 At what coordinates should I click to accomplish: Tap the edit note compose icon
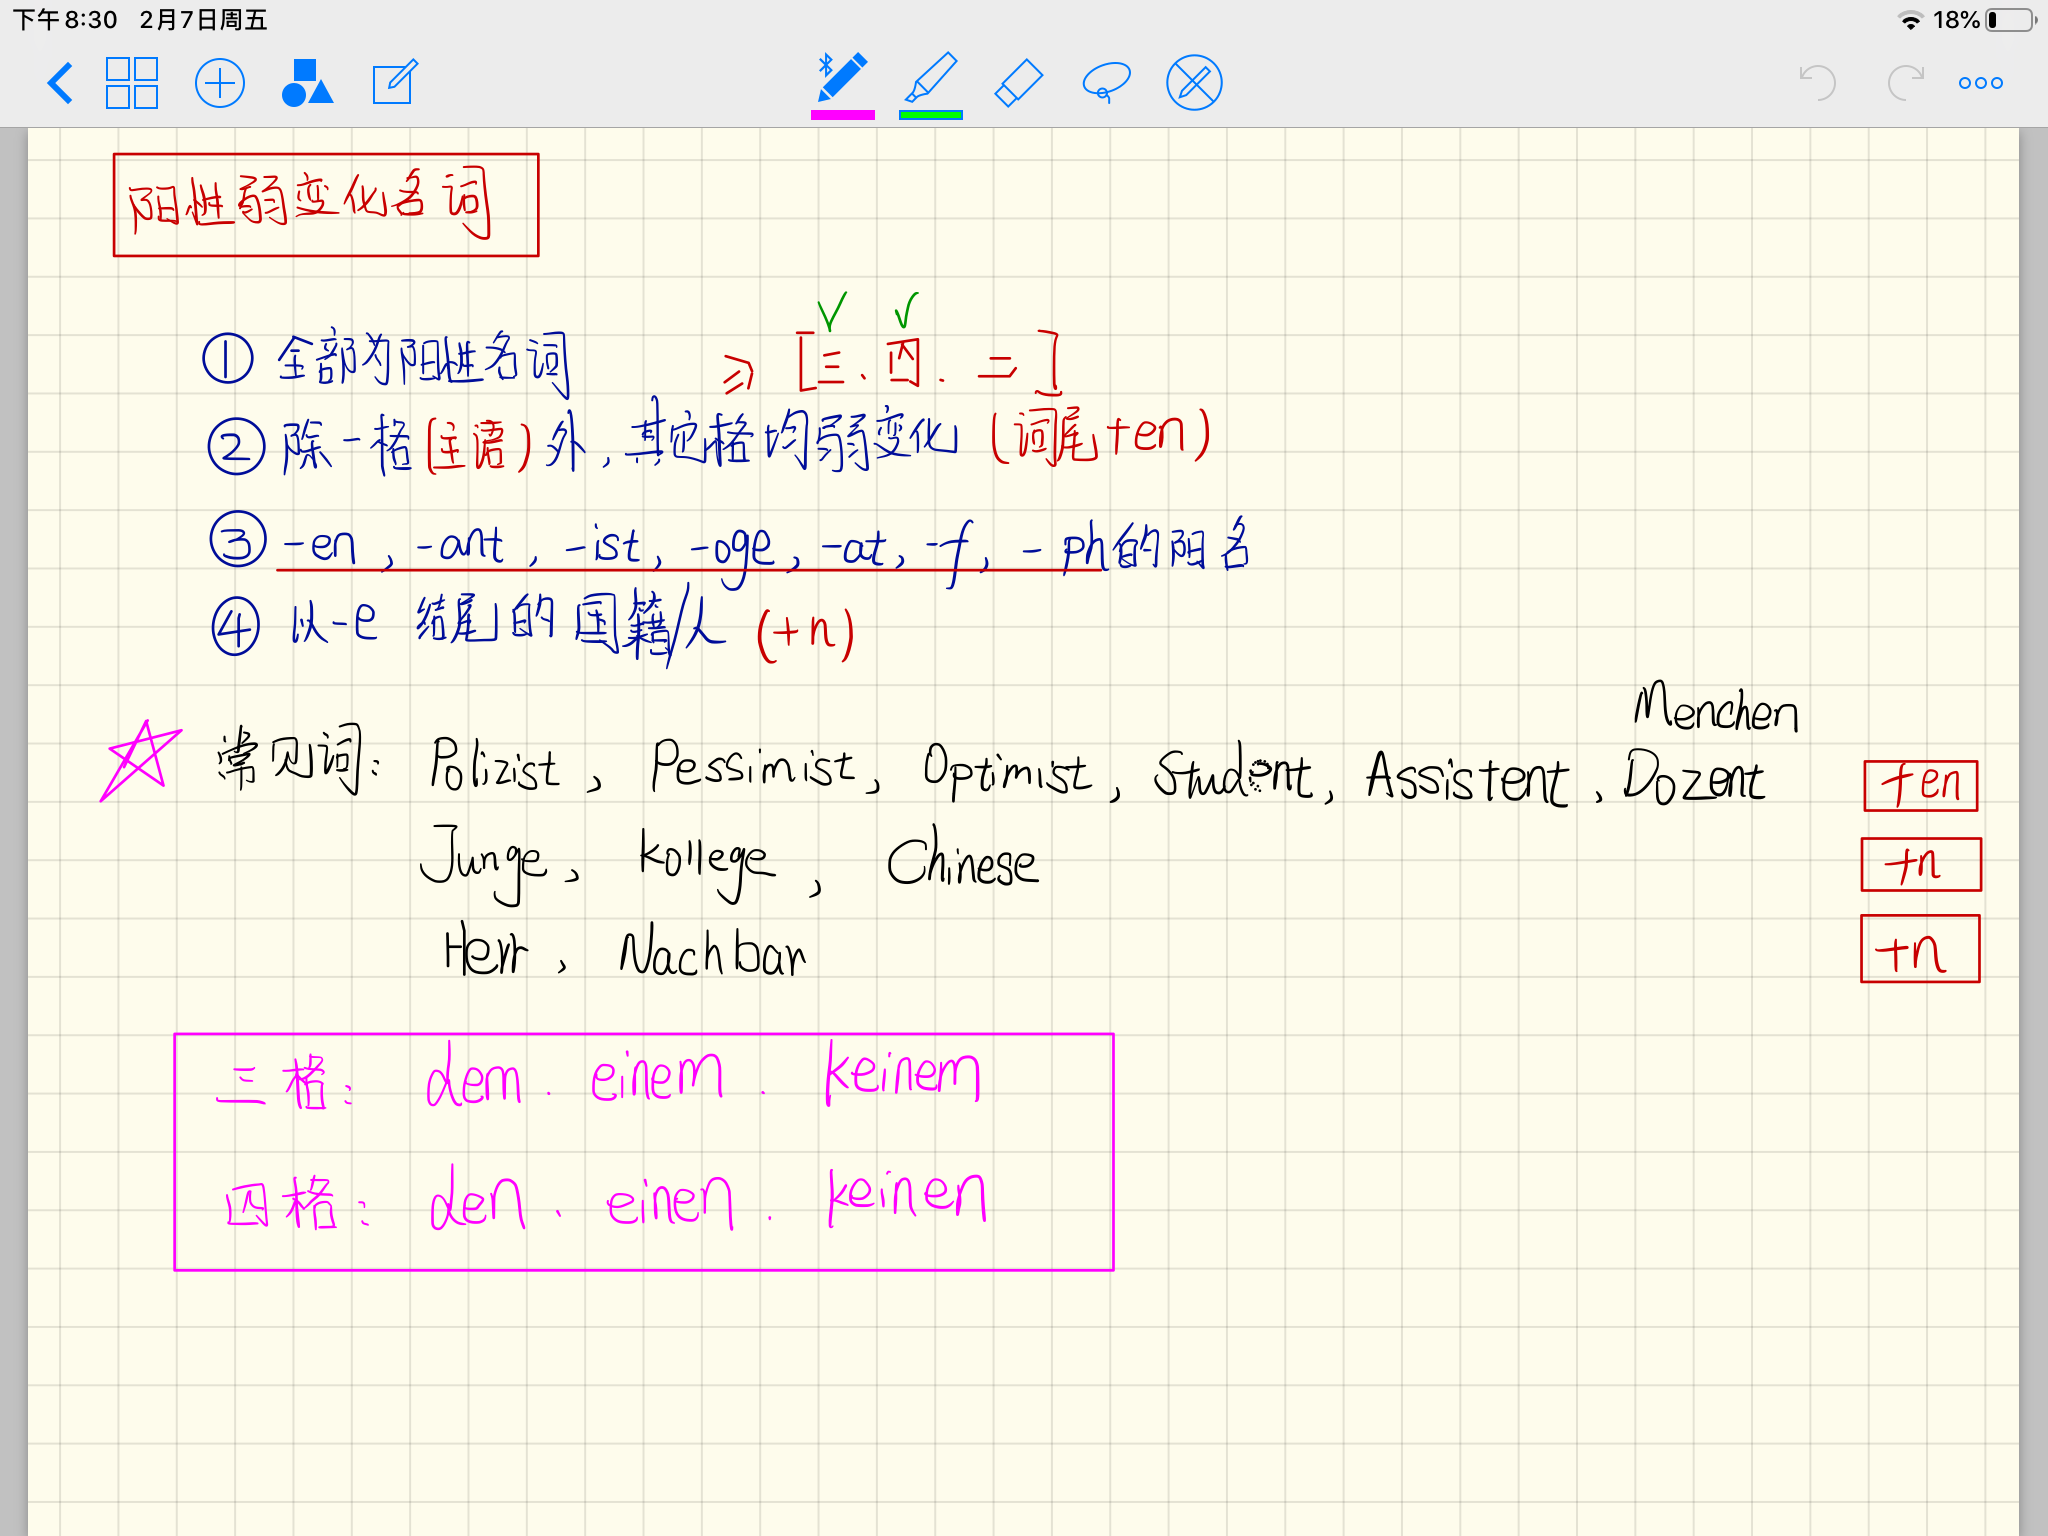394,83
